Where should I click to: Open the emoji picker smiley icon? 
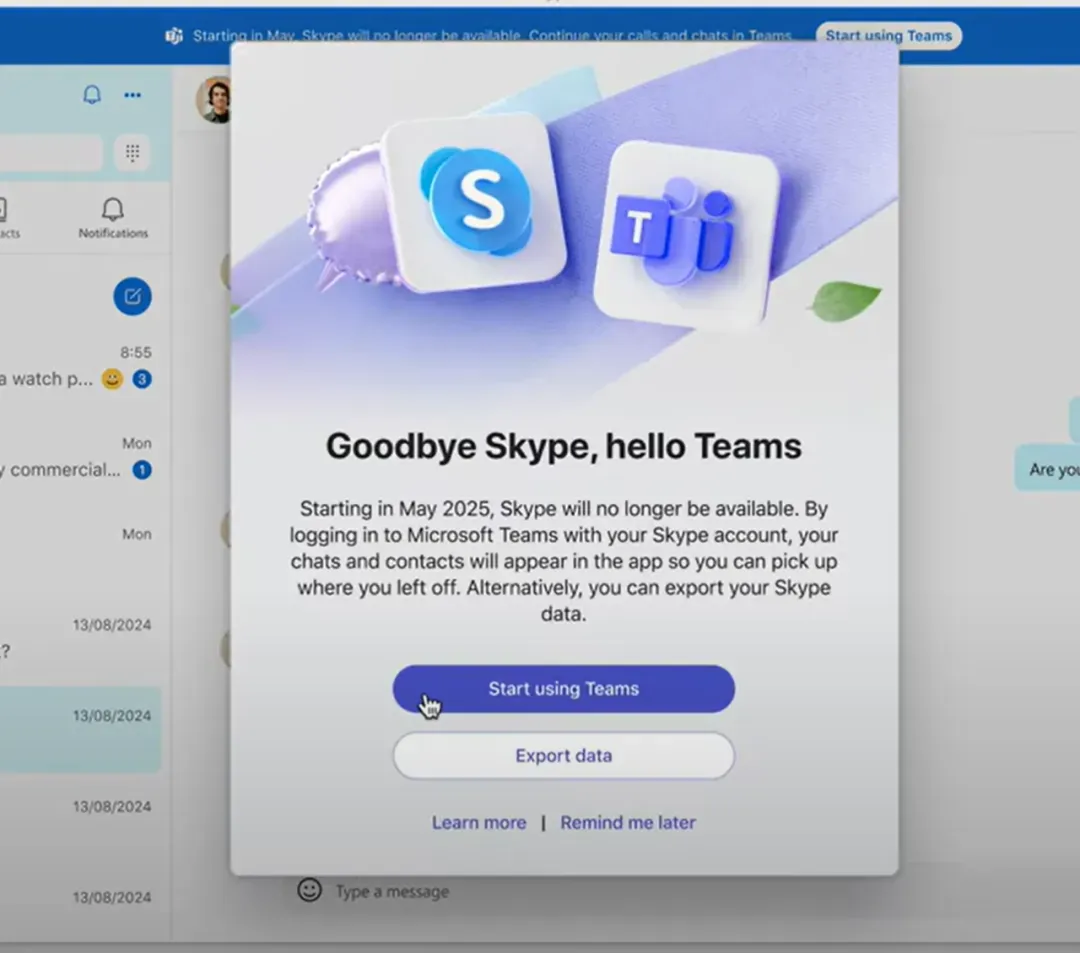309,890
